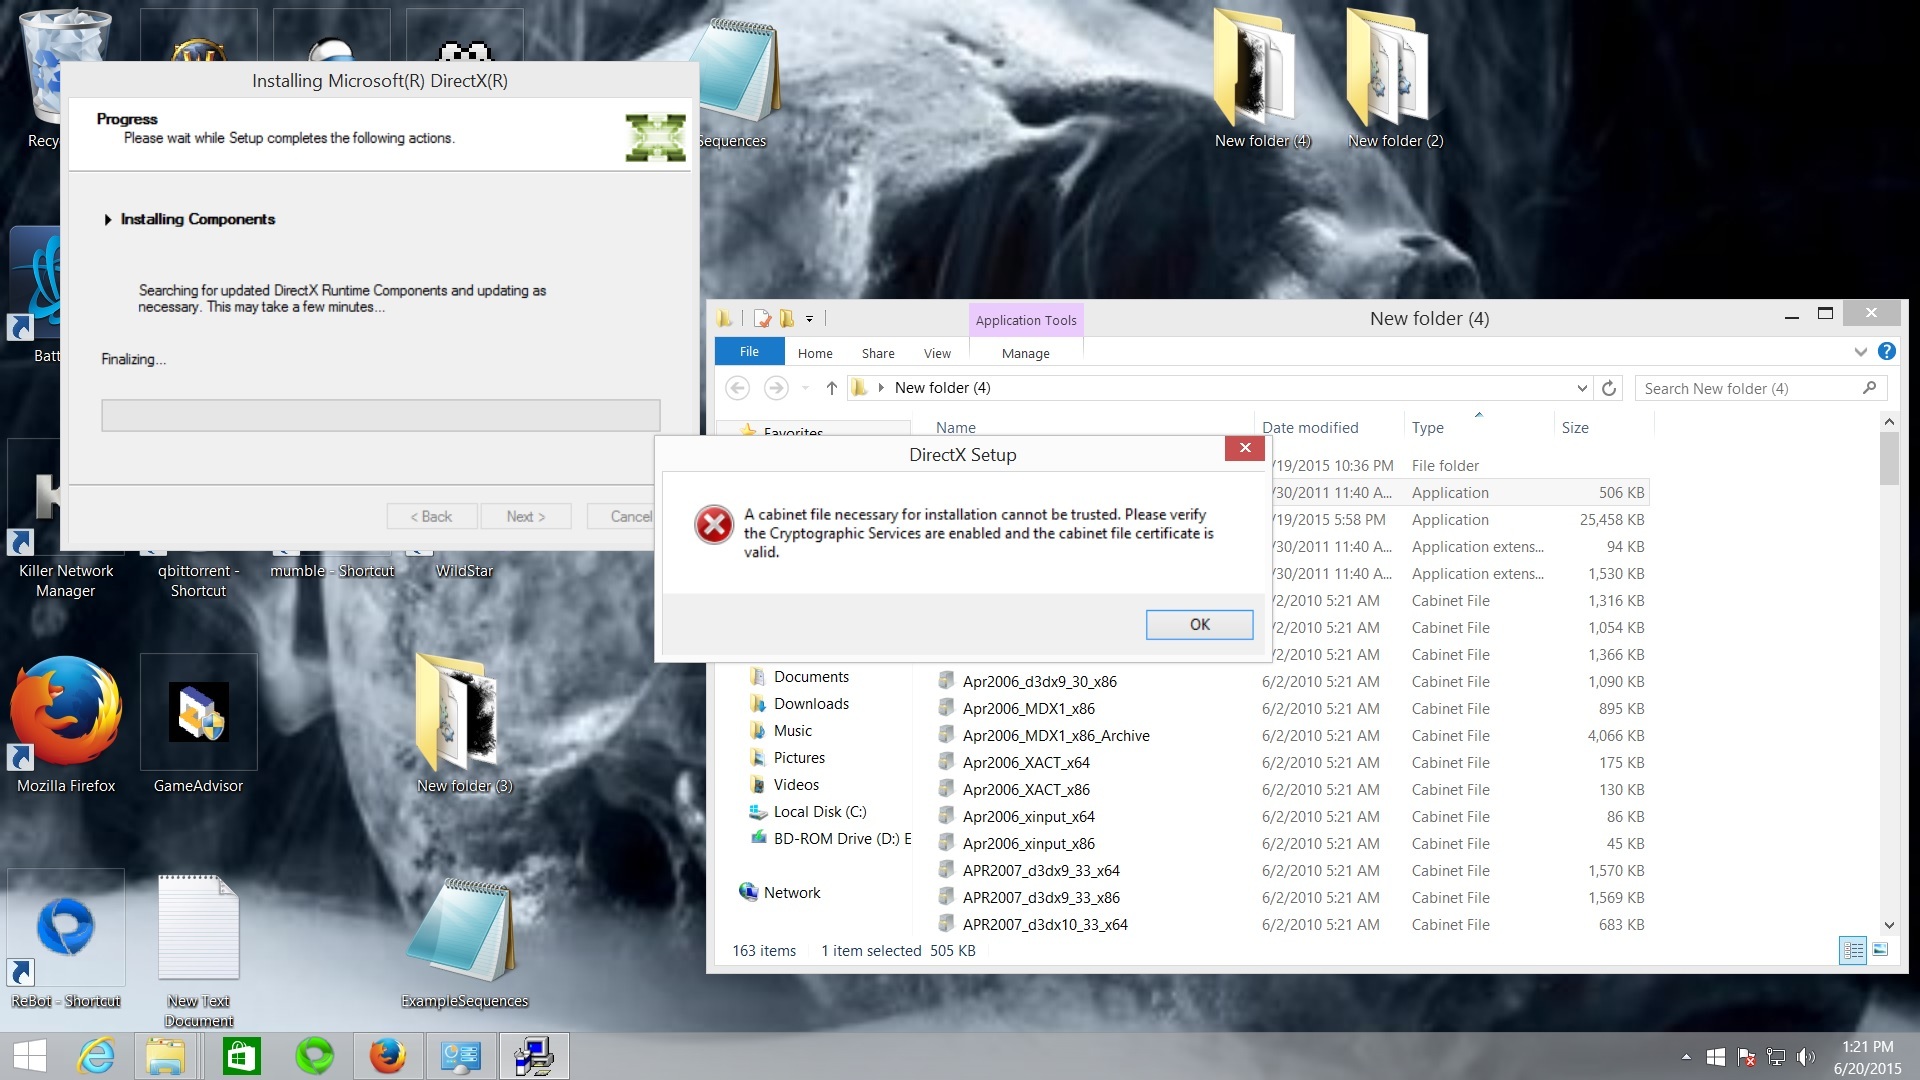
Task: Click the Explorer Forward navigation arrow
Action: tap(775, 388)
